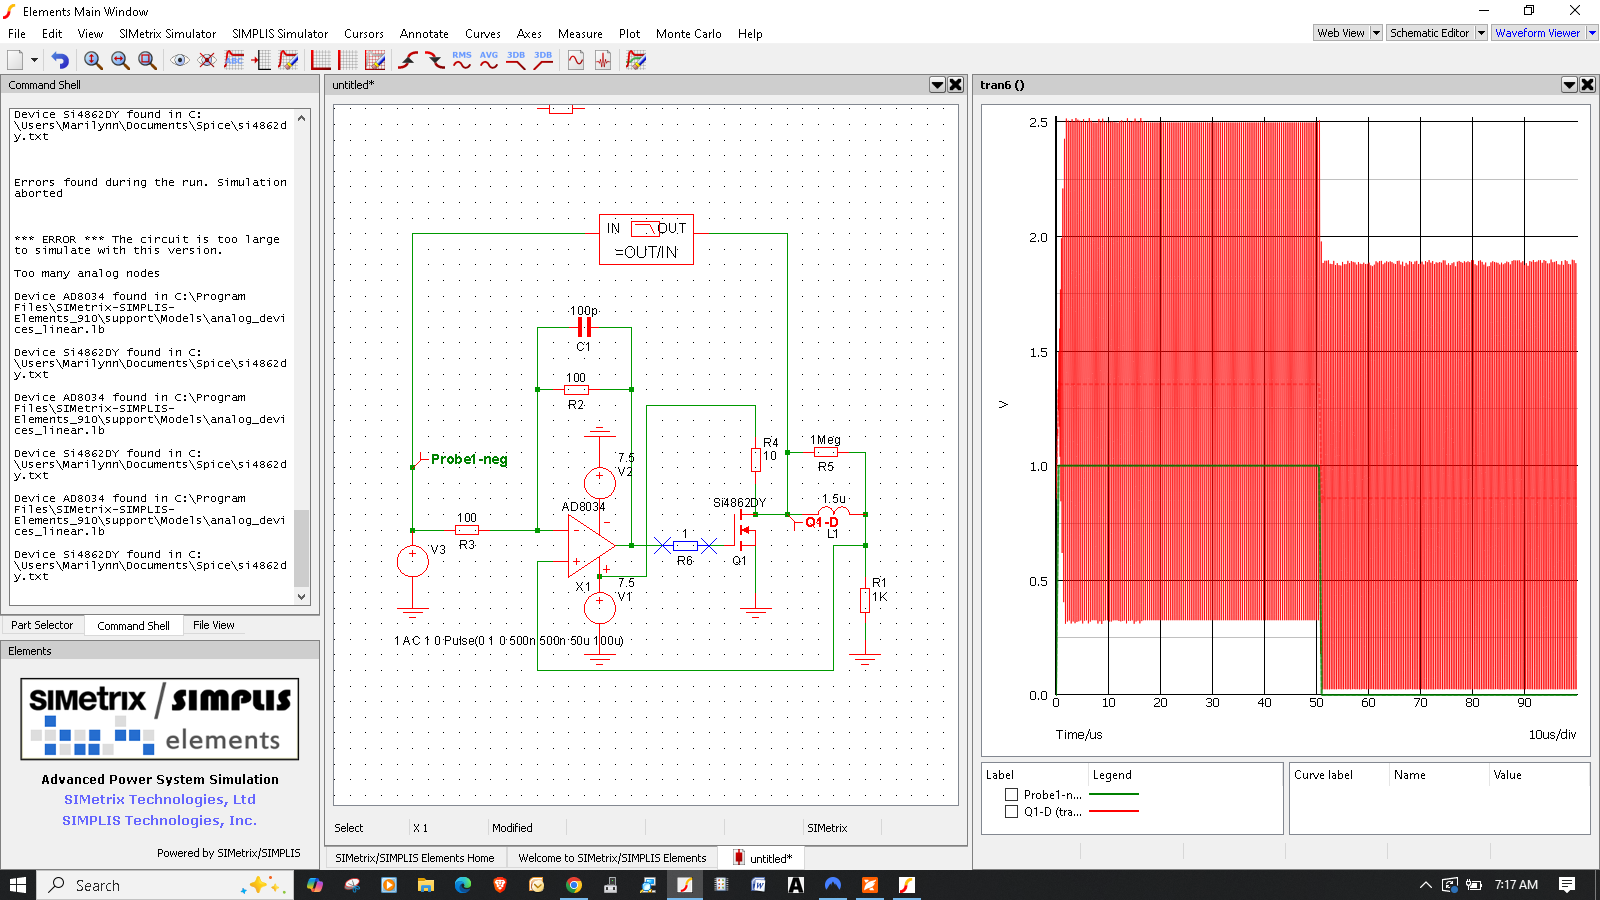Select the Probe1-neg probe on schematic
The width and height of the screenshot is (1600, 900).
(469, 460)
